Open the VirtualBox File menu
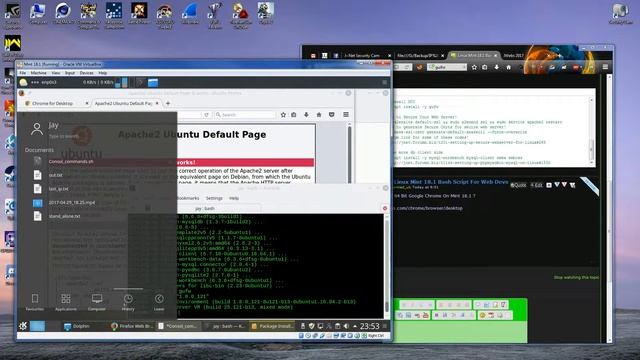This screenshot has height=360, width=640. [23, 73]
